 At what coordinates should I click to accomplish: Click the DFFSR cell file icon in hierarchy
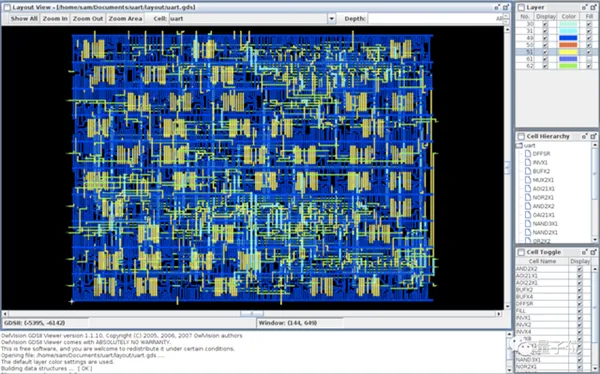point(528,154)
